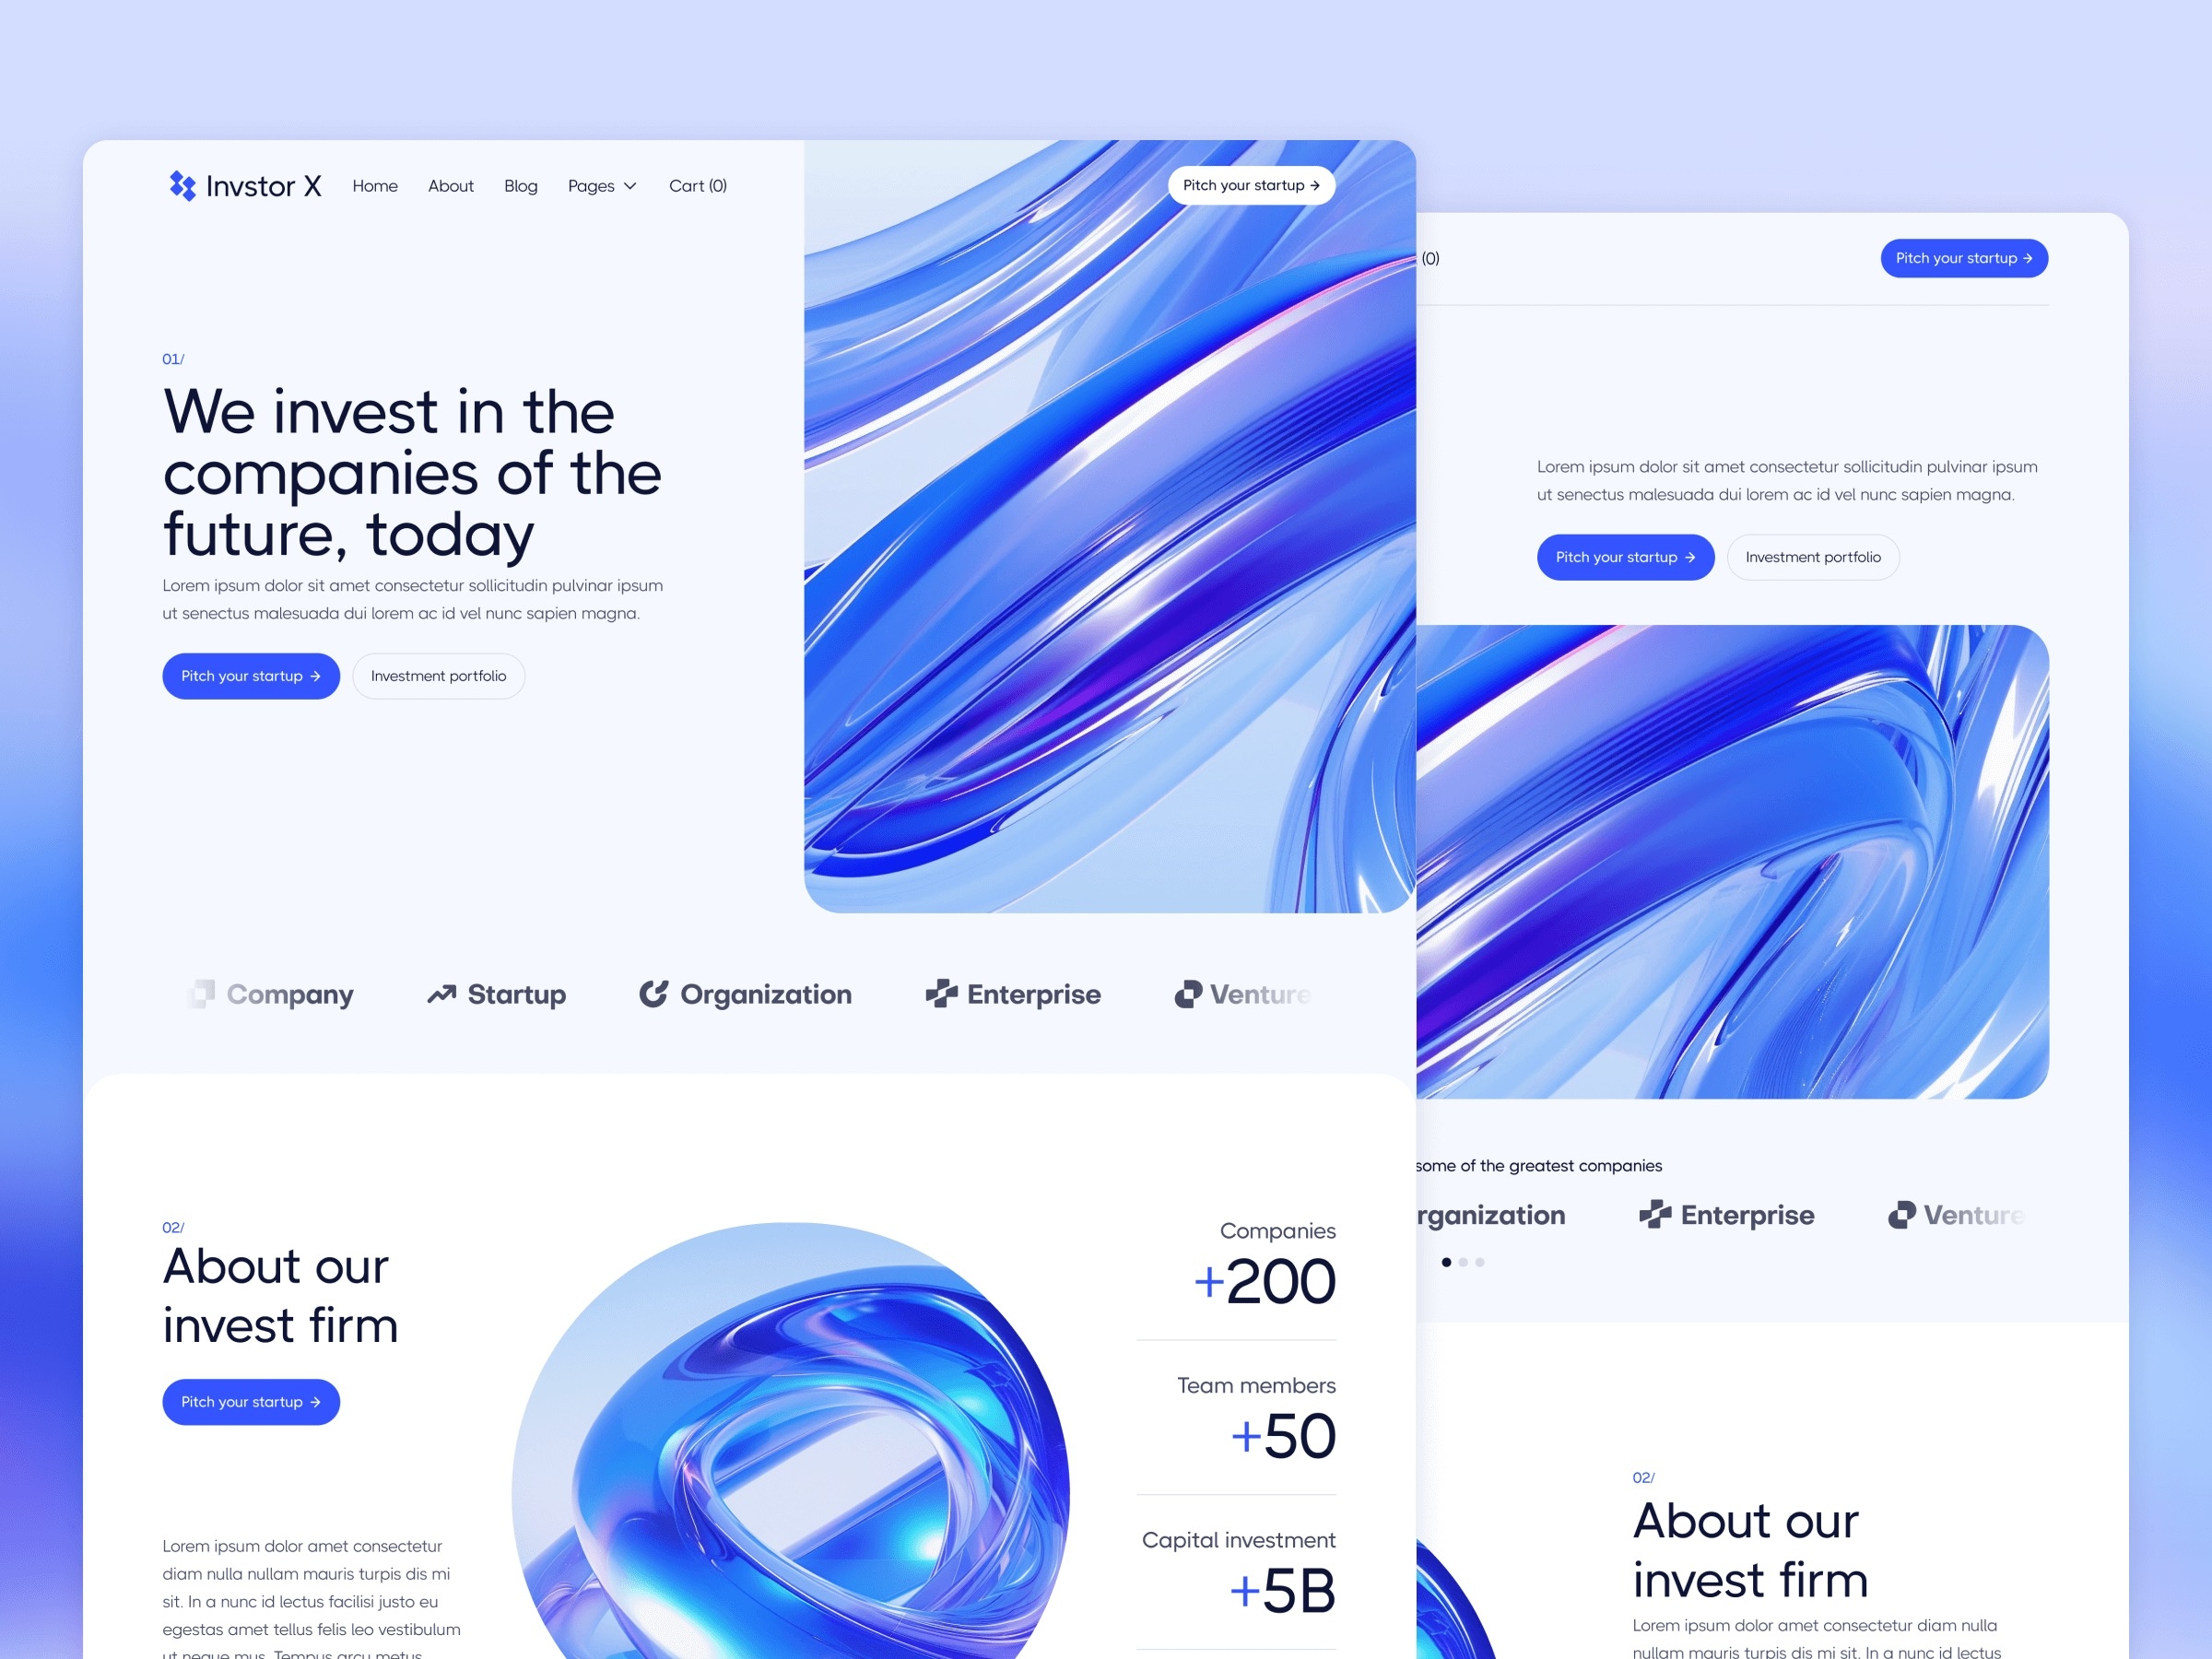The image size is (2212, 1659).
Task: Click the Investment portfolio link
Action: pyautogui.click(x=441, y=677)
